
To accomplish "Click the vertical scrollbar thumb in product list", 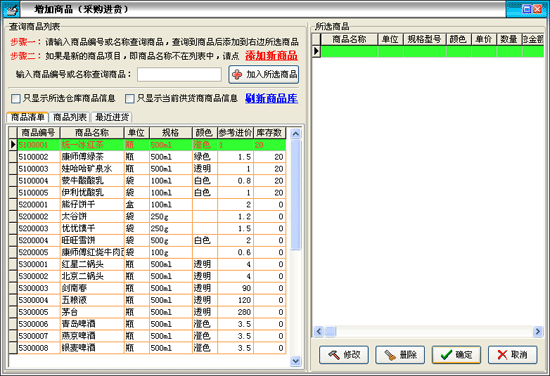I will (x=296, y=195).
